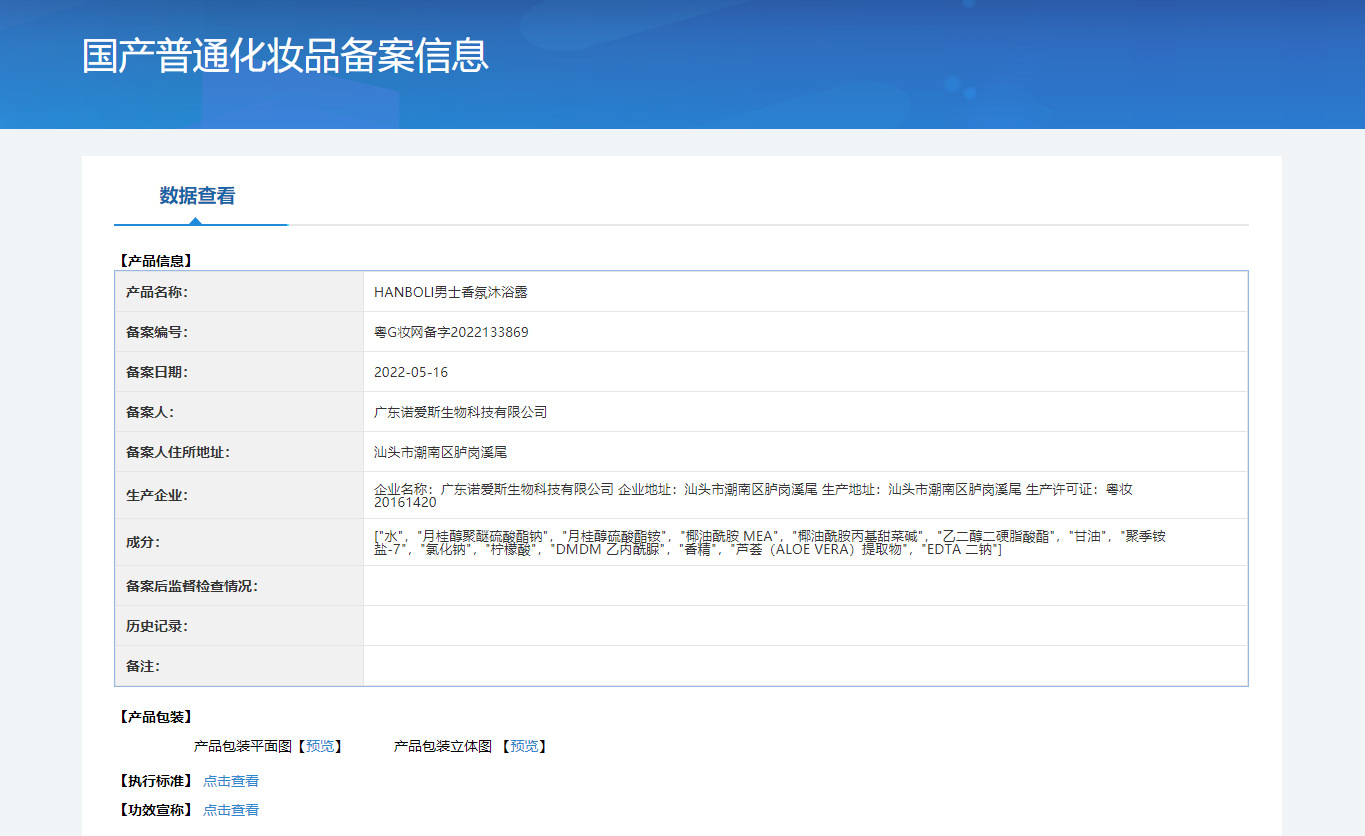Click the 生产企业 row label
The image size is (1365, 836).
pyautogui.click(x=157, y=495)
